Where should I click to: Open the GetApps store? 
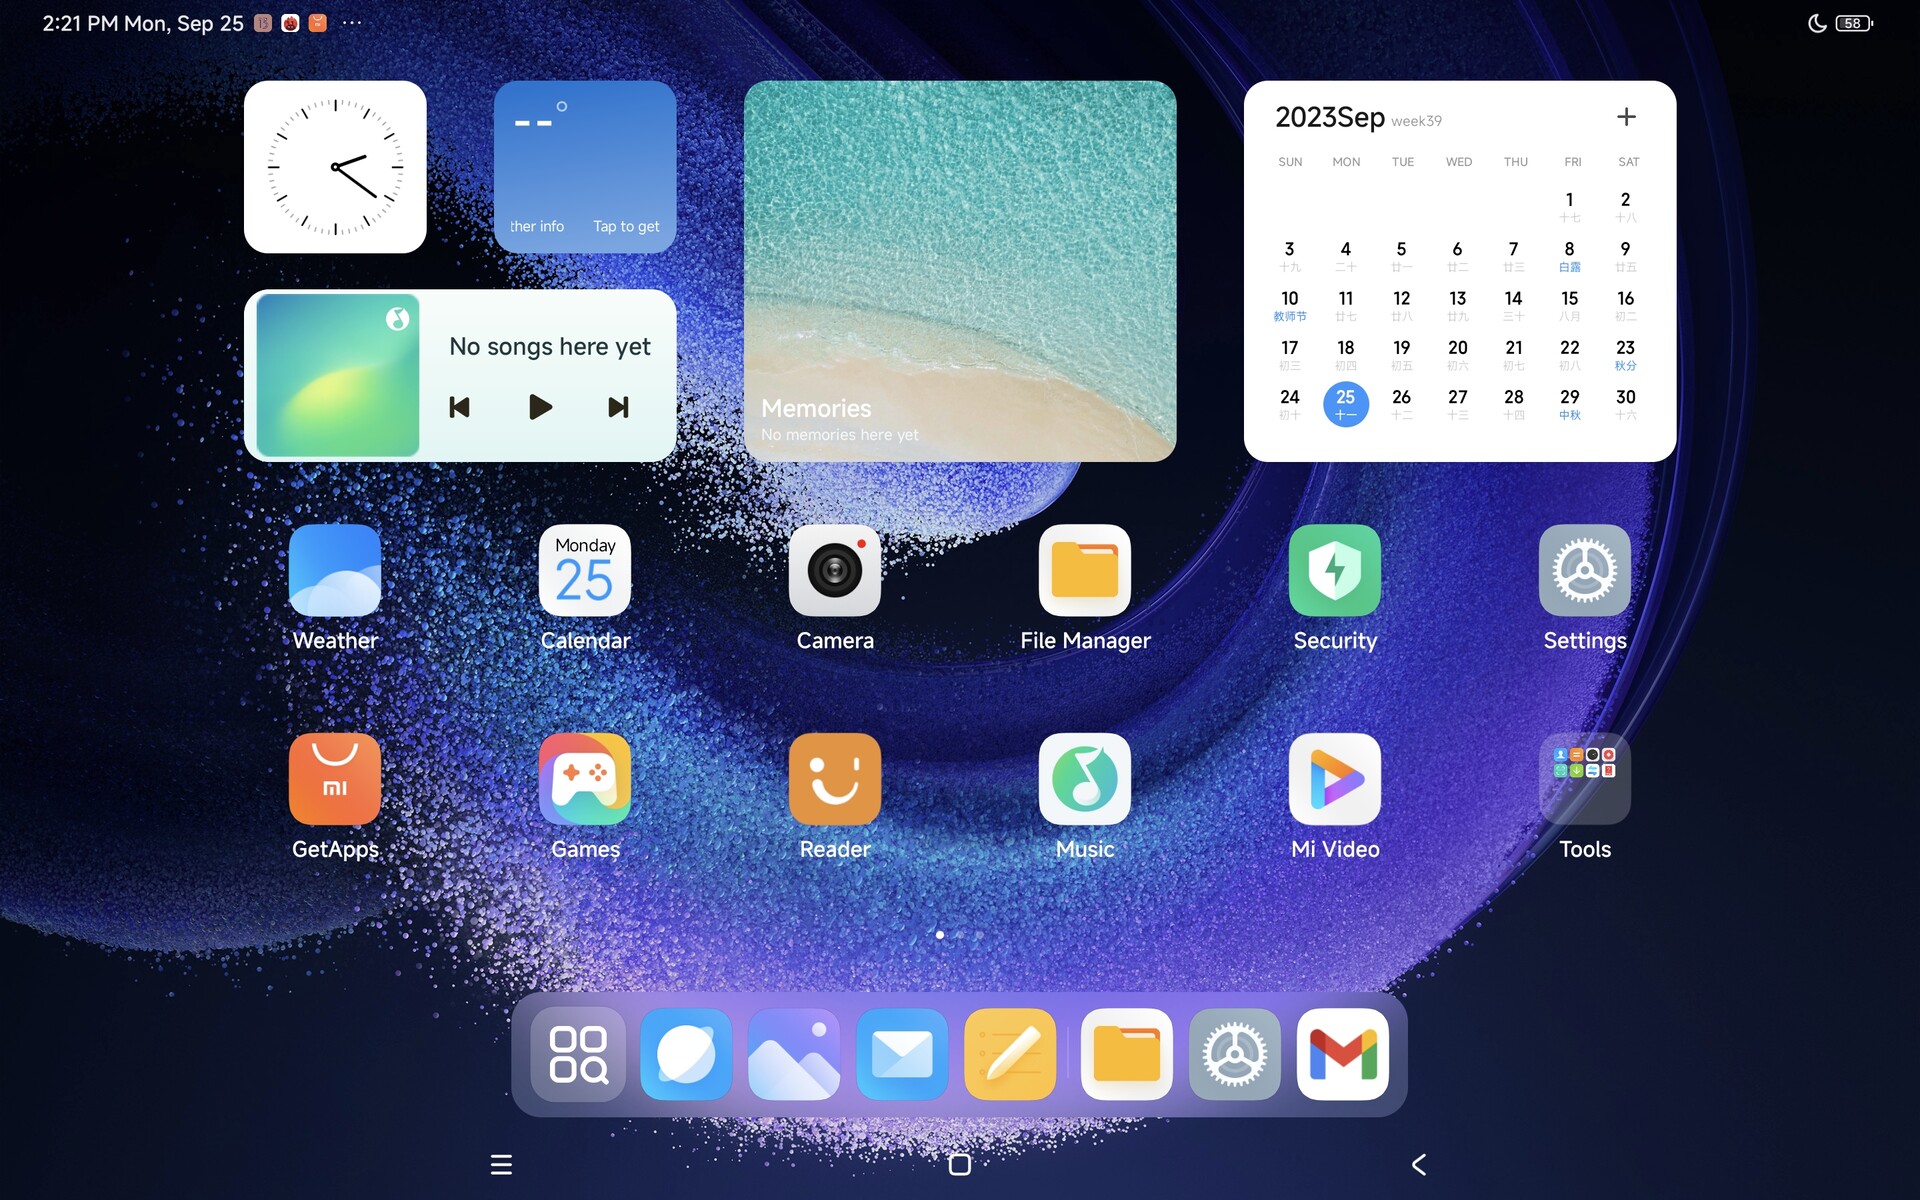[336, 778]
